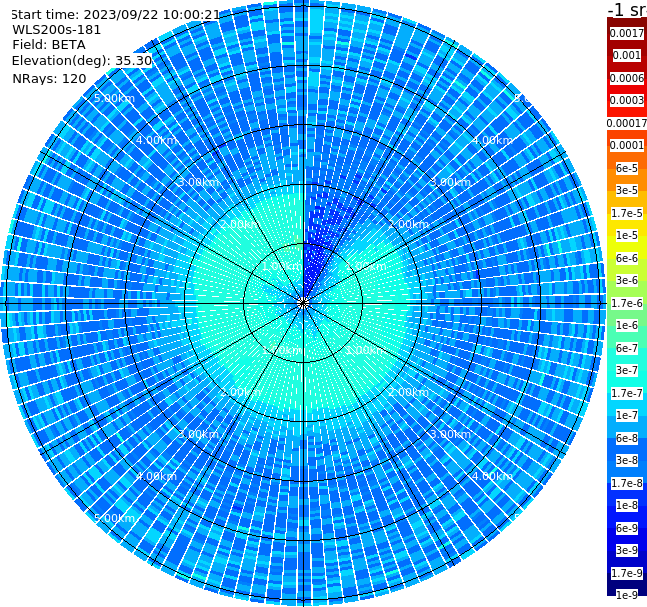This screenshot has width=647, height=607.
Task: Click the 0.001 dark red colorbar label
Action: coord(627,55)
